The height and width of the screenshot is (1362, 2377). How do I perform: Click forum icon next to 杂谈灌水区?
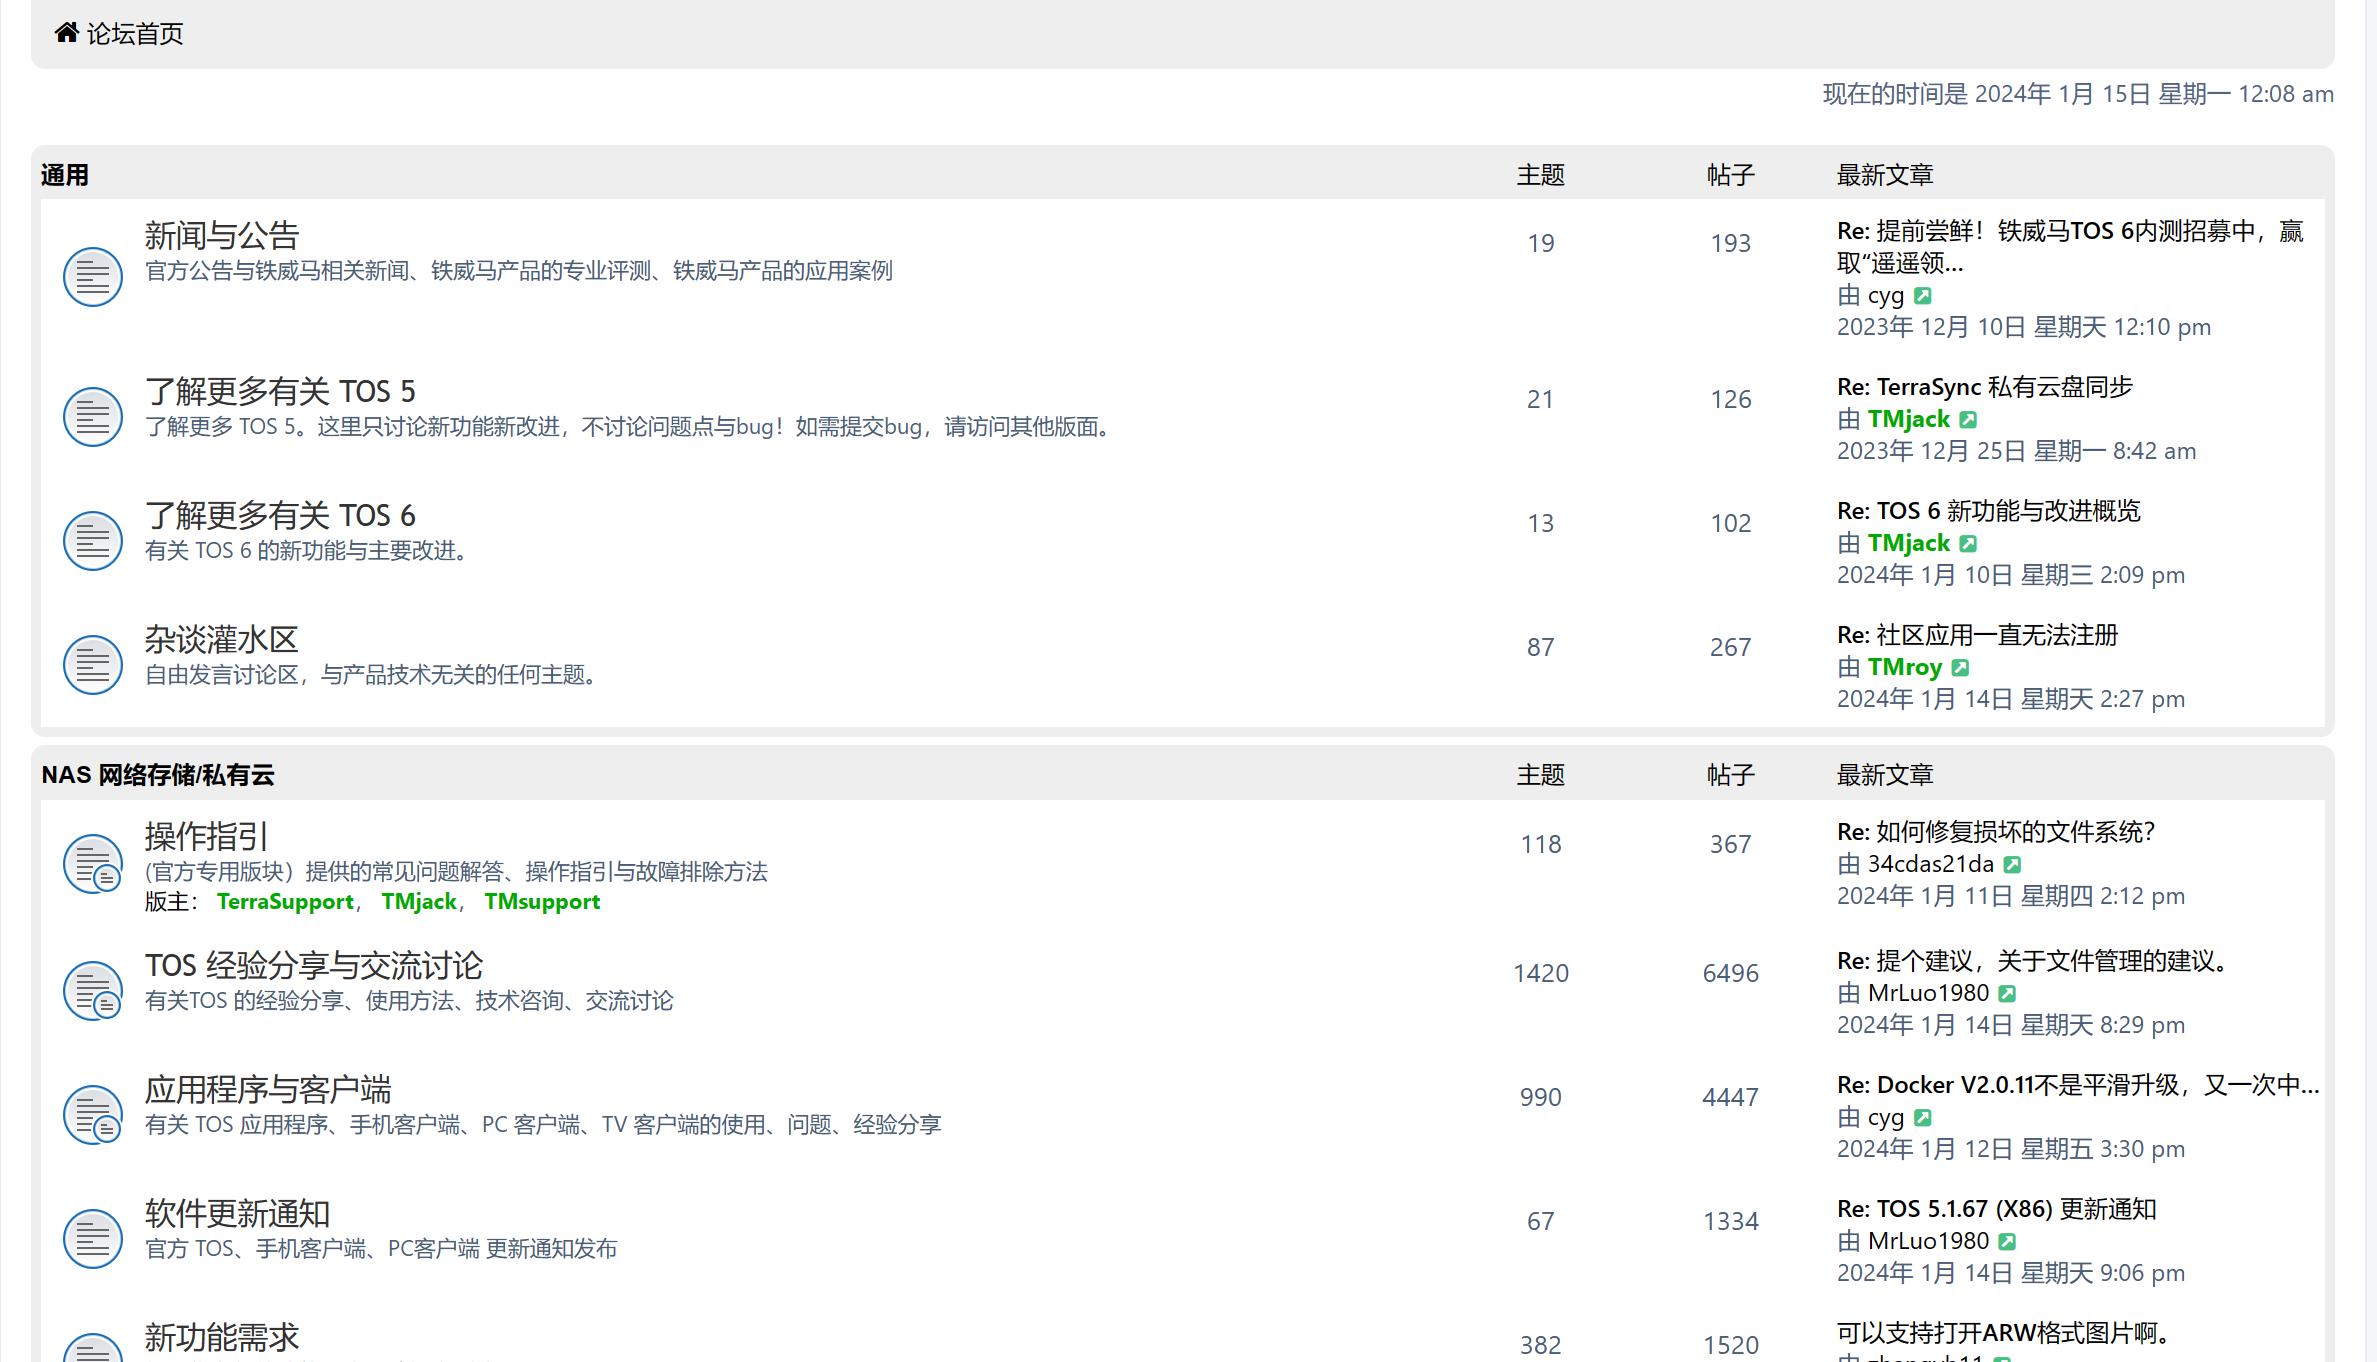(93, 664)
